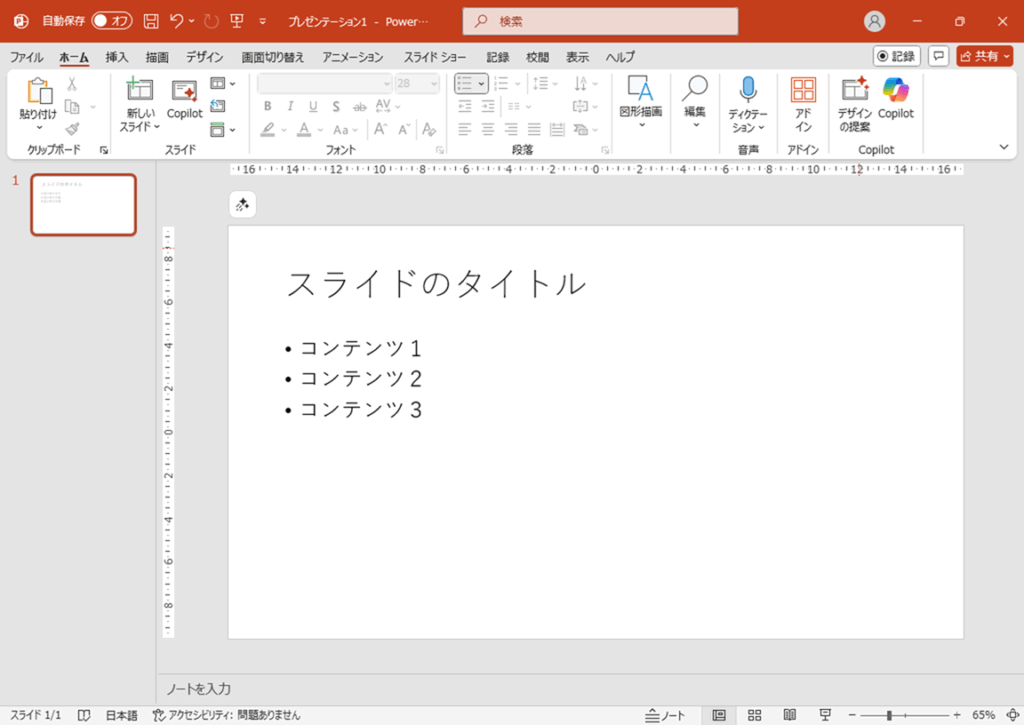The height and width of the screenshot is (725, 1024).
Task: Switch to Slide Sorter view icon
Action: pos(754,715)
